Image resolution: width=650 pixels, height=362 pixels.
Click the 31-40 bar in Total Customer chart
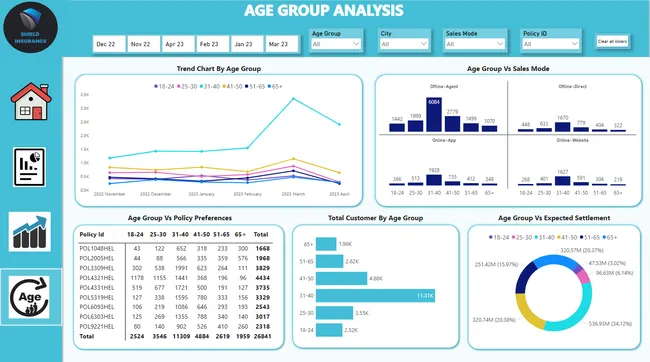point(375,296)
